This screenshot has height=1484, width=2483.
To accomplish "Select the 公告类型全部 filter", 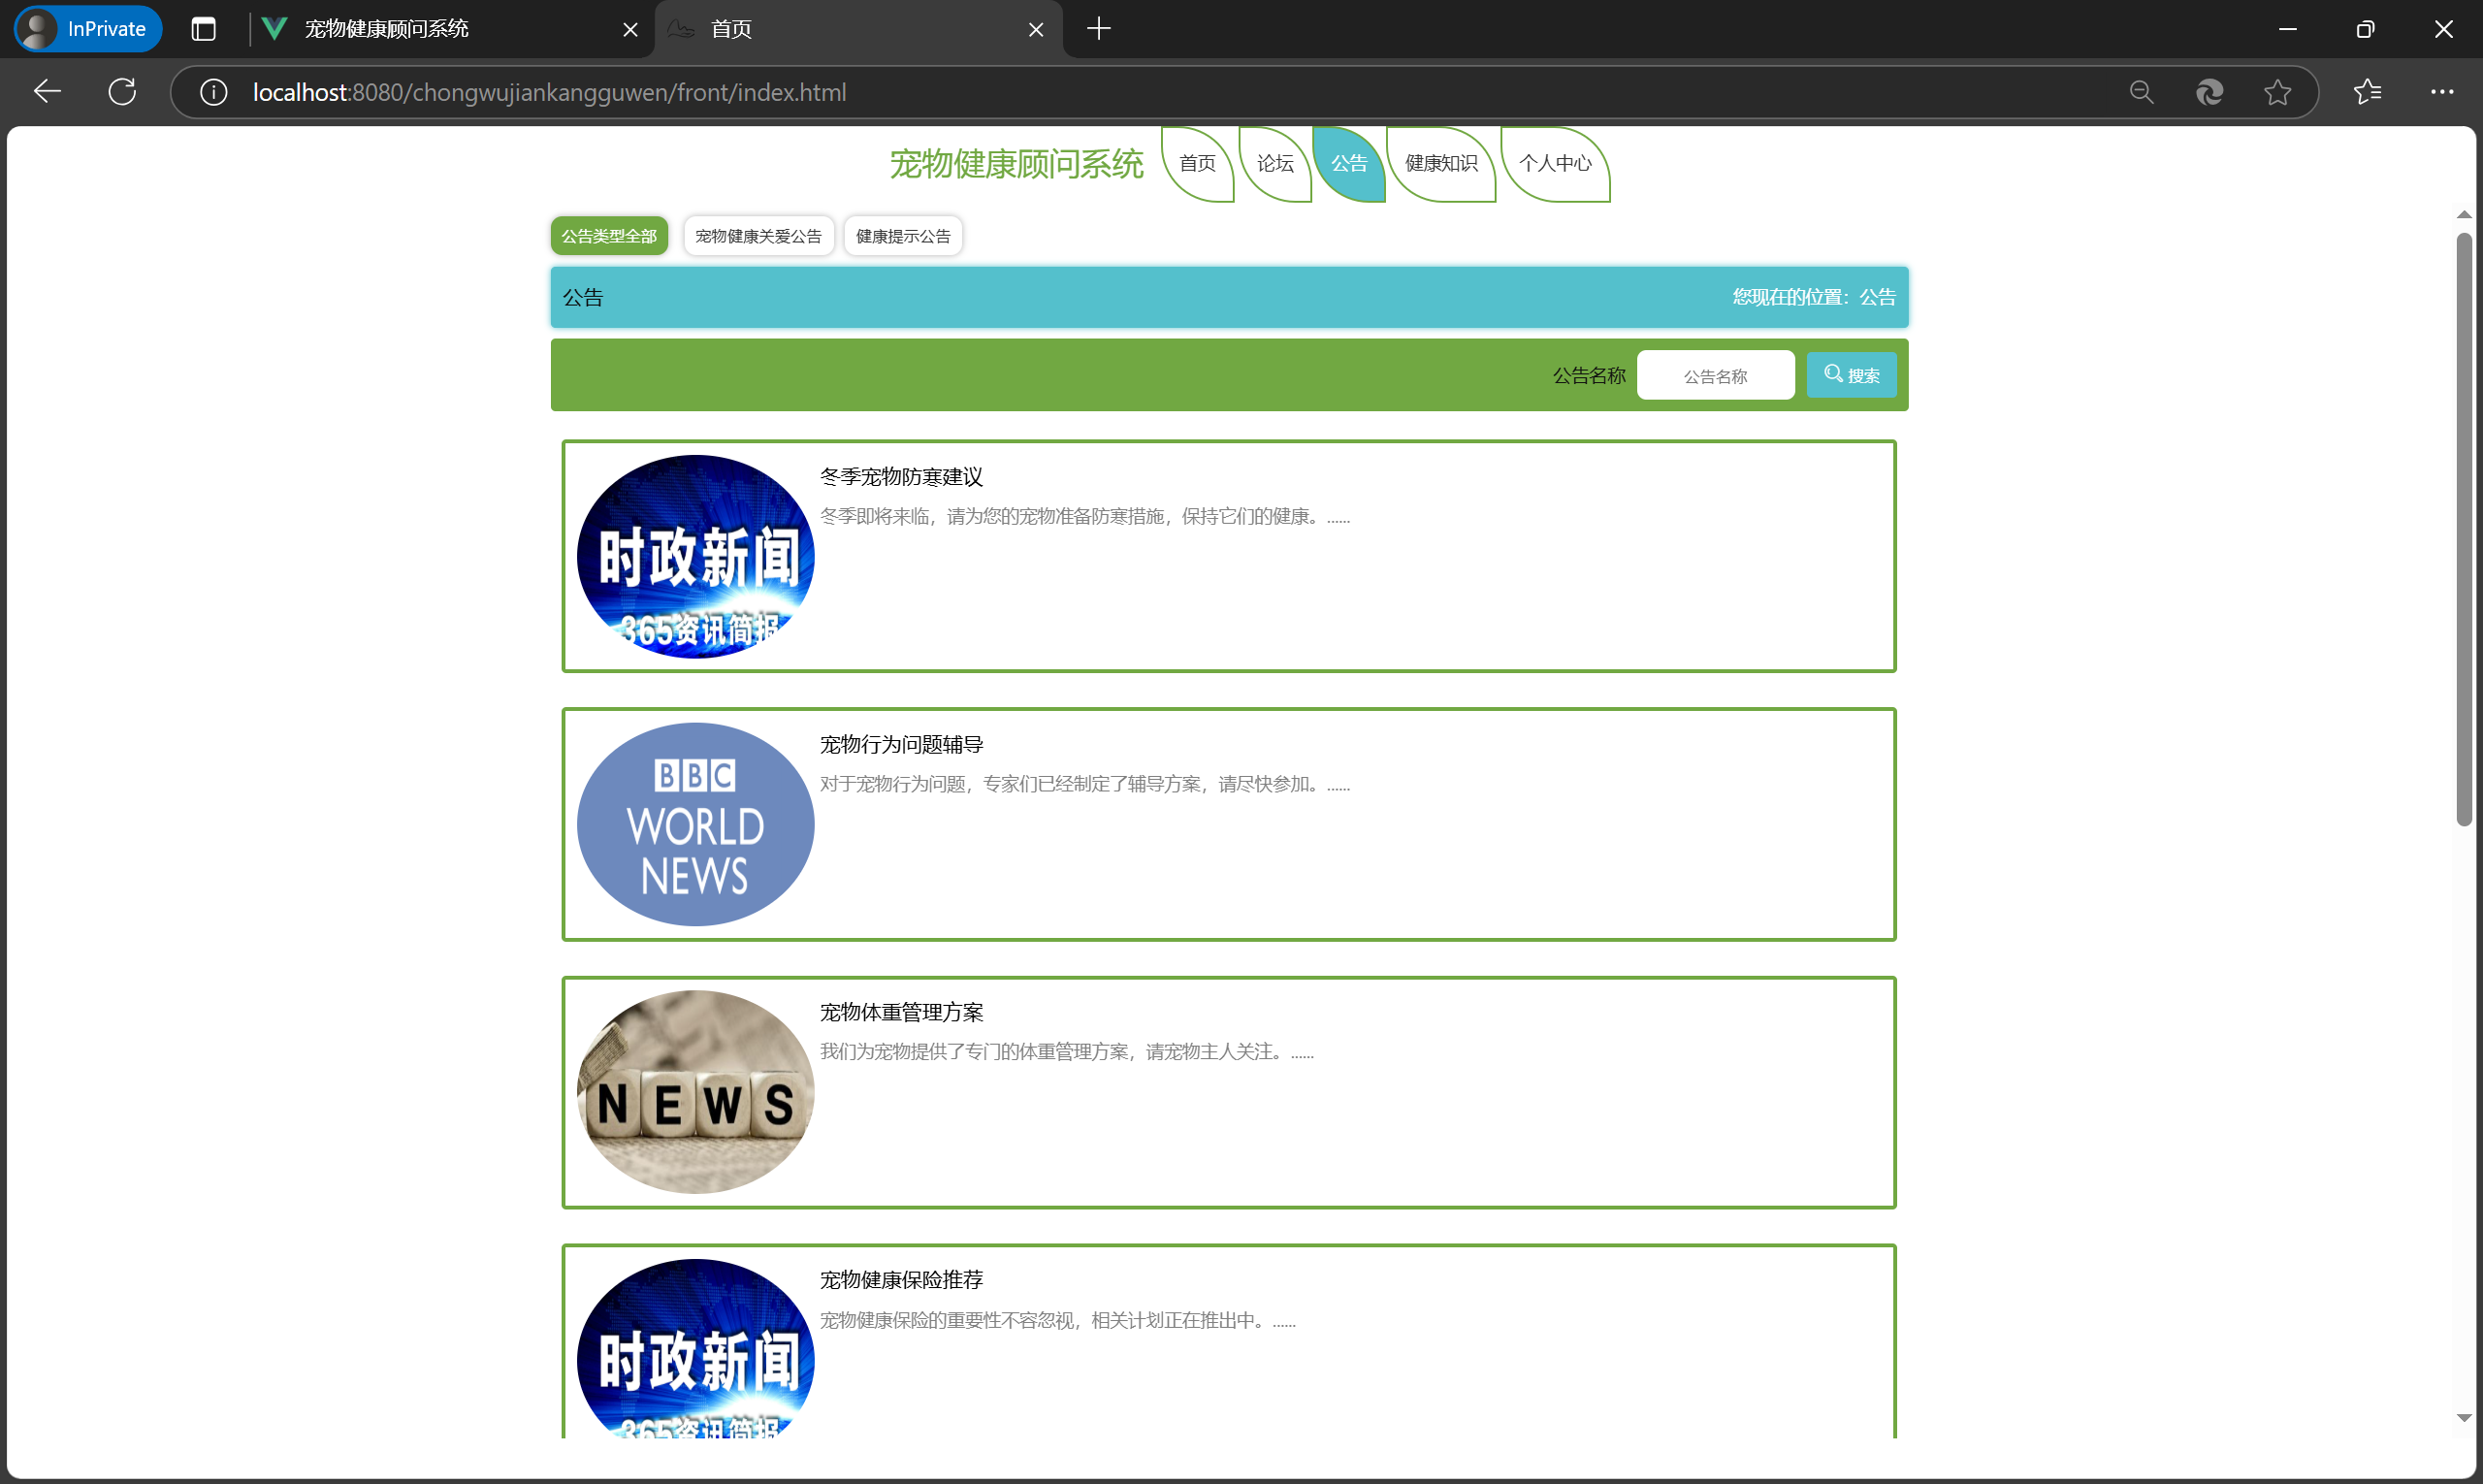I will 608,236.
